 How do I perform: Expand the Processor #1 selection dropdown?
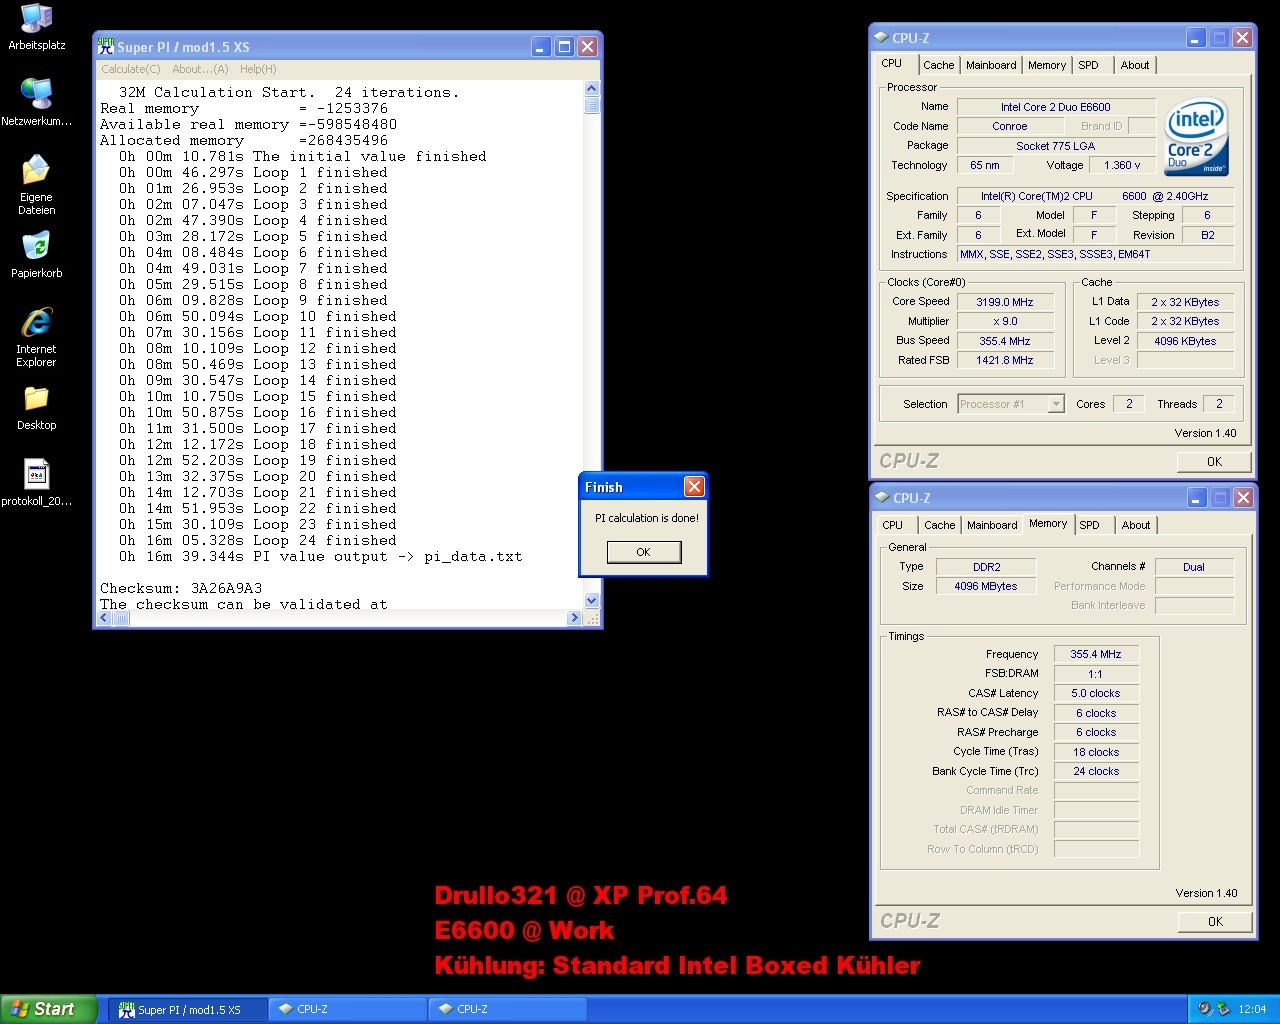(x=1056, y=404)
